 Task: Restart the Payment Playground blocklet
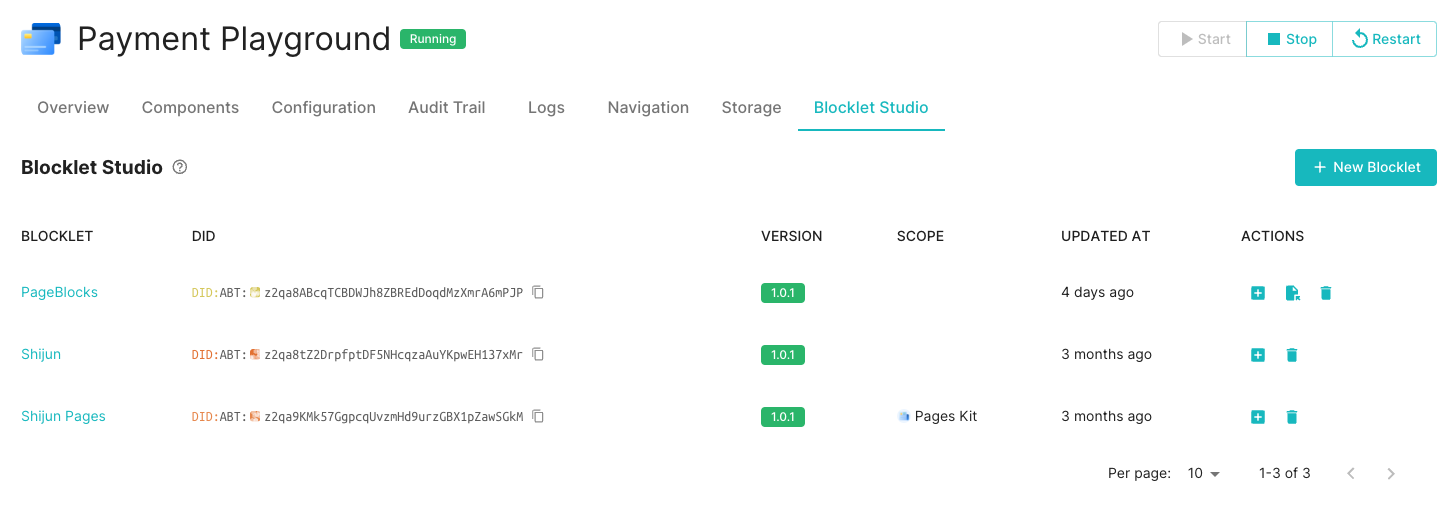point(1385,39)
